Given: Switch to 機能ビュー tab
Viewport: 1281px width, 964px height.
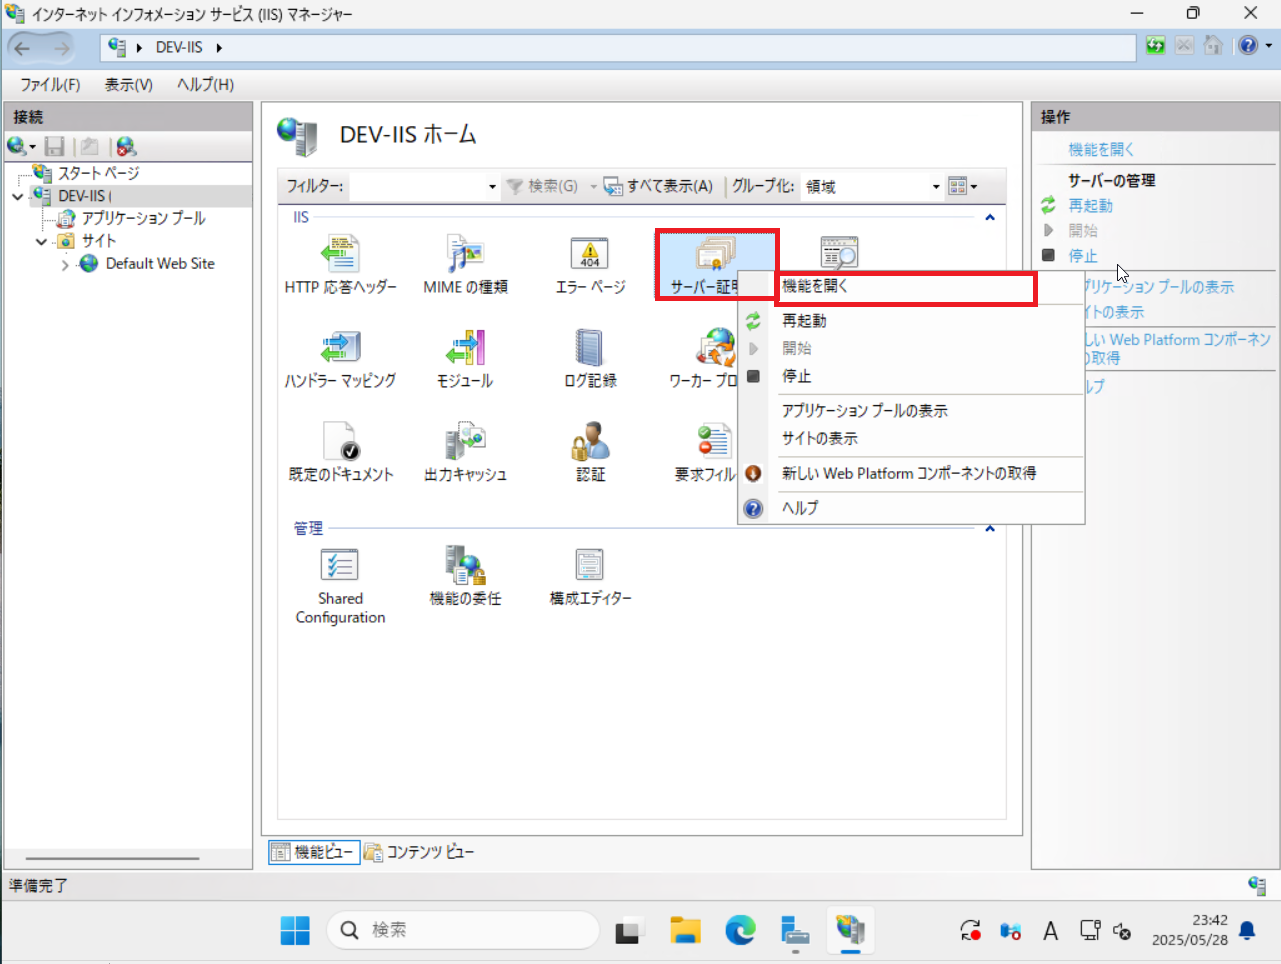Looking at the screenshot, I should tap(314, 852).
